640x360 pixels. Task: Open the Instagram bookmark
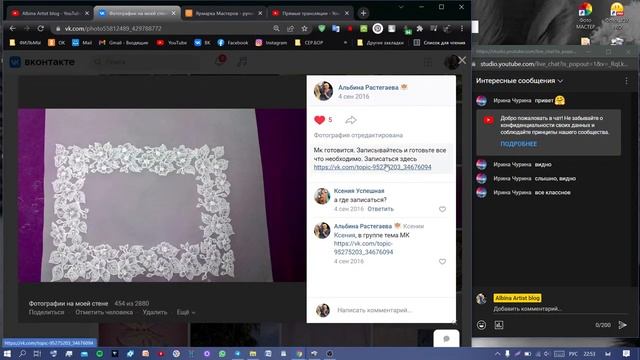coord(271,42)
